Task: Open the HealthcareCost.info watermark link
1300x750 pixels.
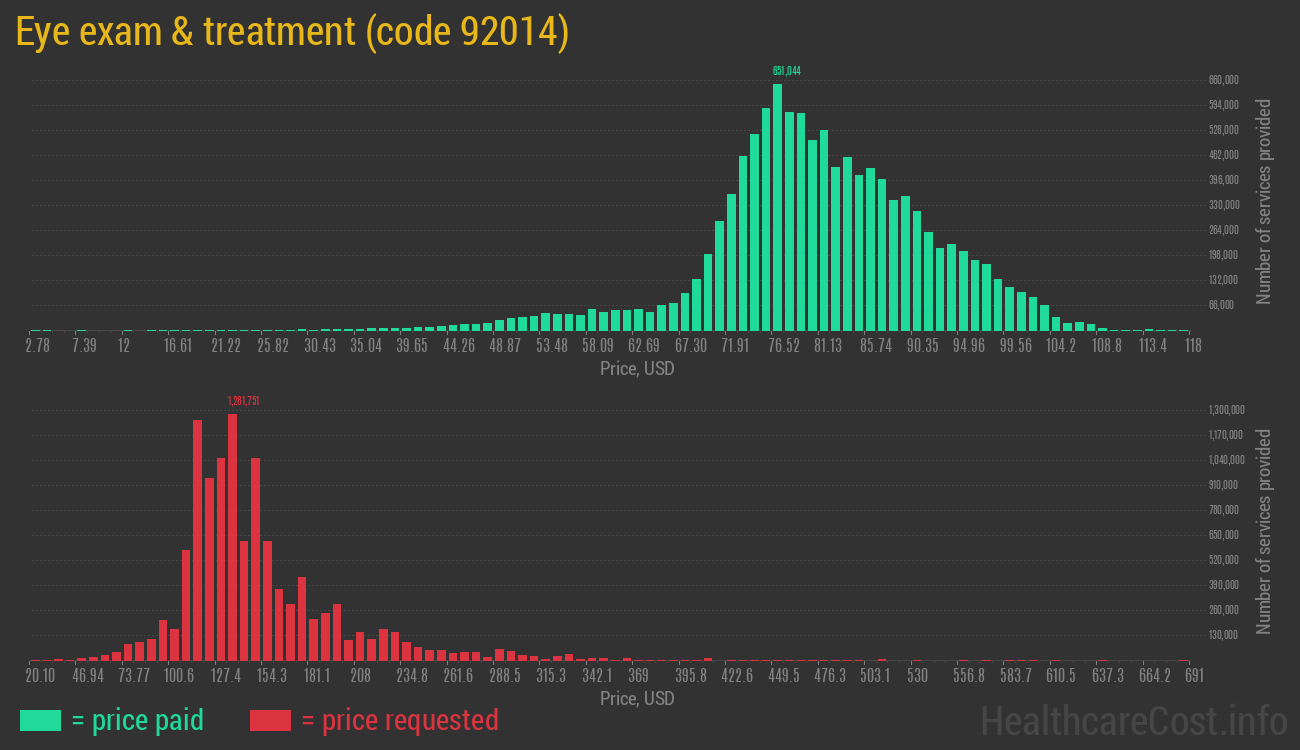Action: tap(1133, 720)
